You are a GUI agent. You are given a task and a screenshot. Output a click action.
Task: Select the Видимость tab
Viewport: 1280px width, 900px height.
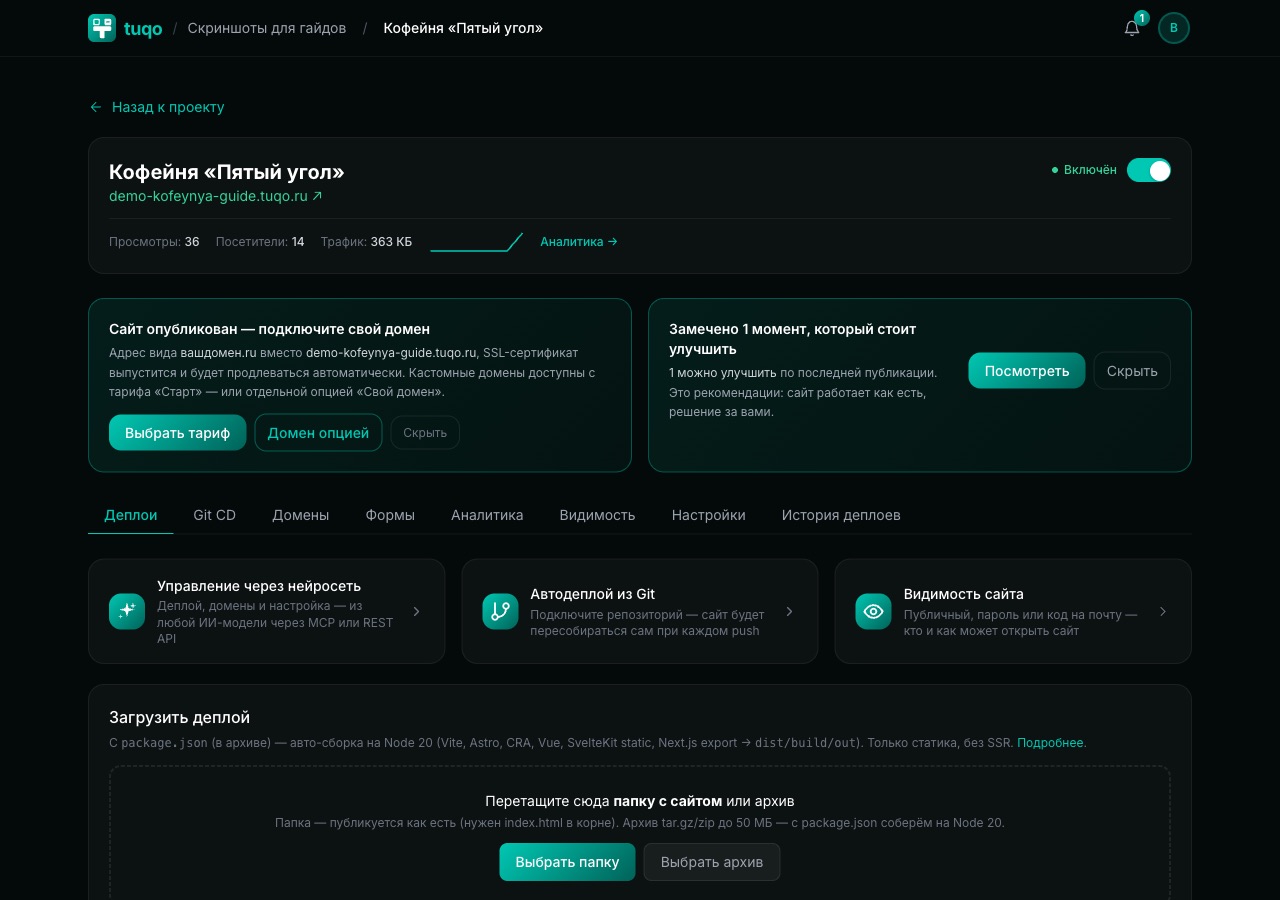598,515
